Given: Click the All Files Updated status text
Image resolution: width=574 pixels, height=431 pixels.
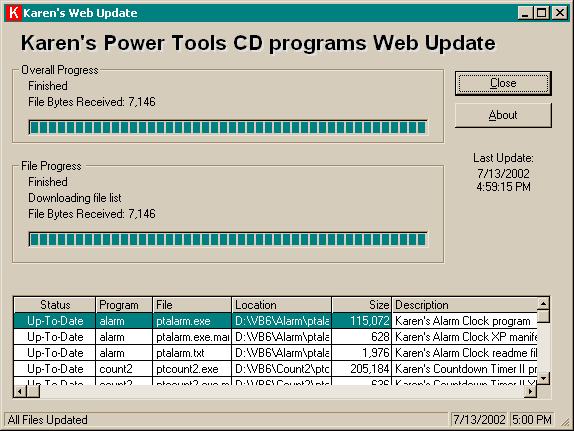Looking at the screenshot, I should [x=48, y=420].
